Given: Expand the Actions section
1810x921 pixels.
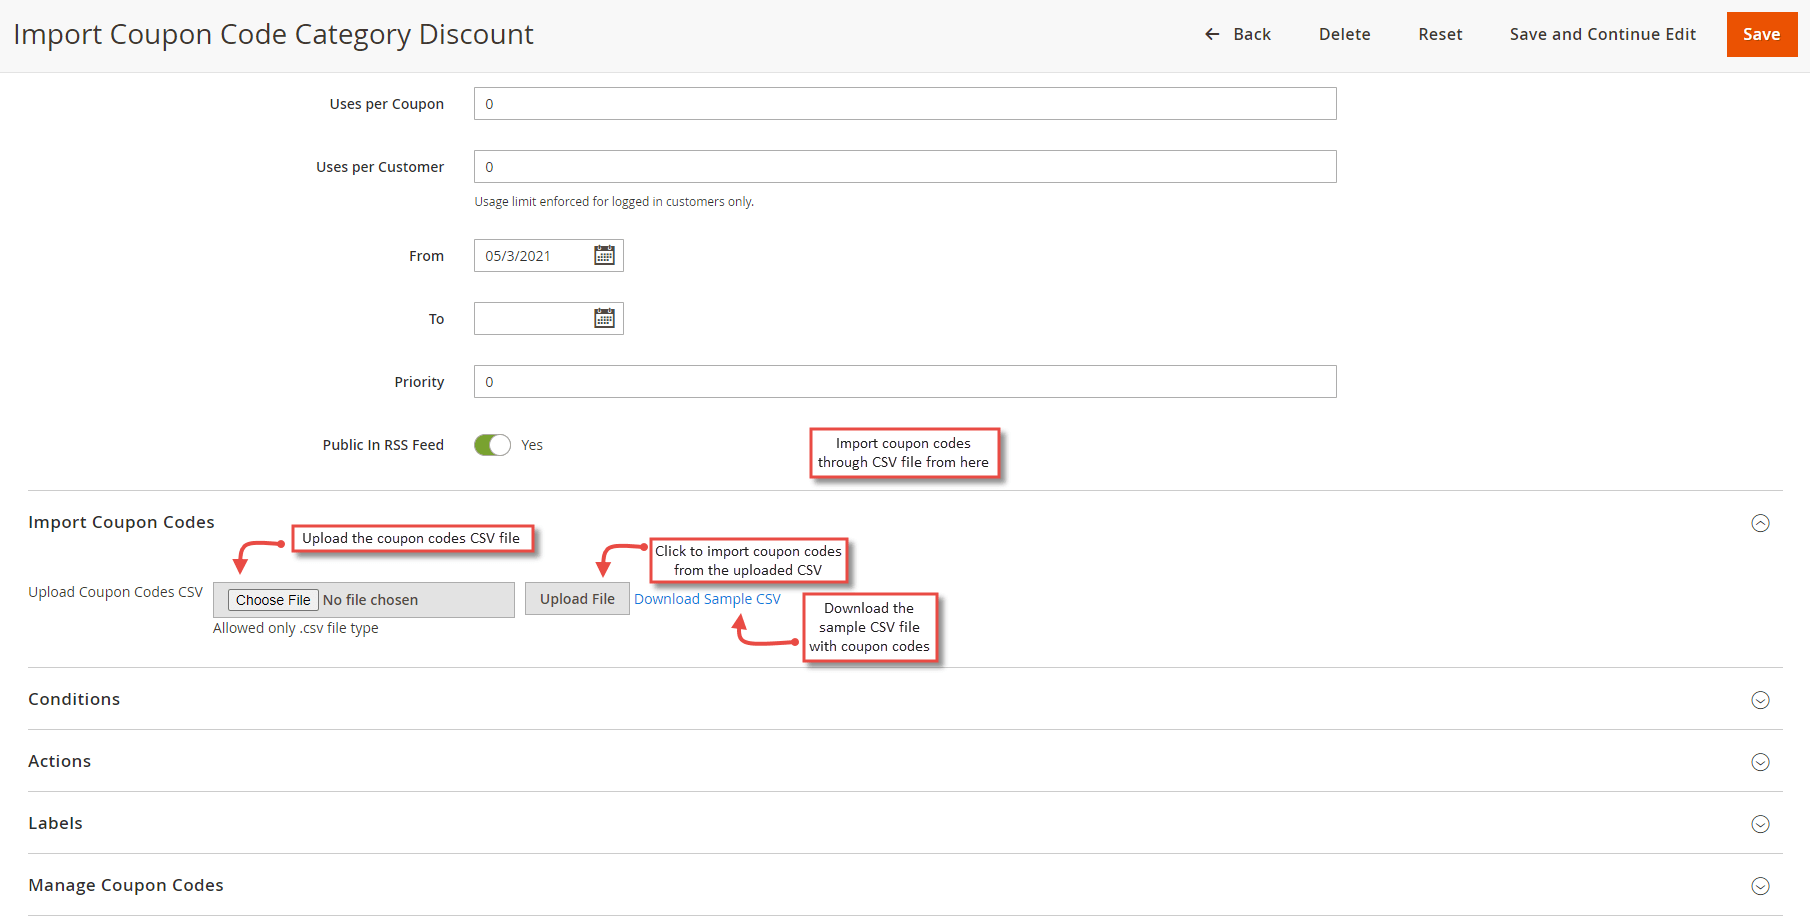Looking at the screenshot, I should pyautogui.click(x=1760, y=762).
